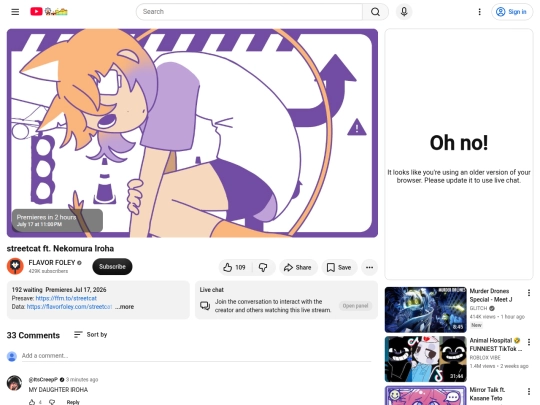Screen dimensions: 540x405
Task: Like the video with thumbs up
Action: click(x=234, y=267)
